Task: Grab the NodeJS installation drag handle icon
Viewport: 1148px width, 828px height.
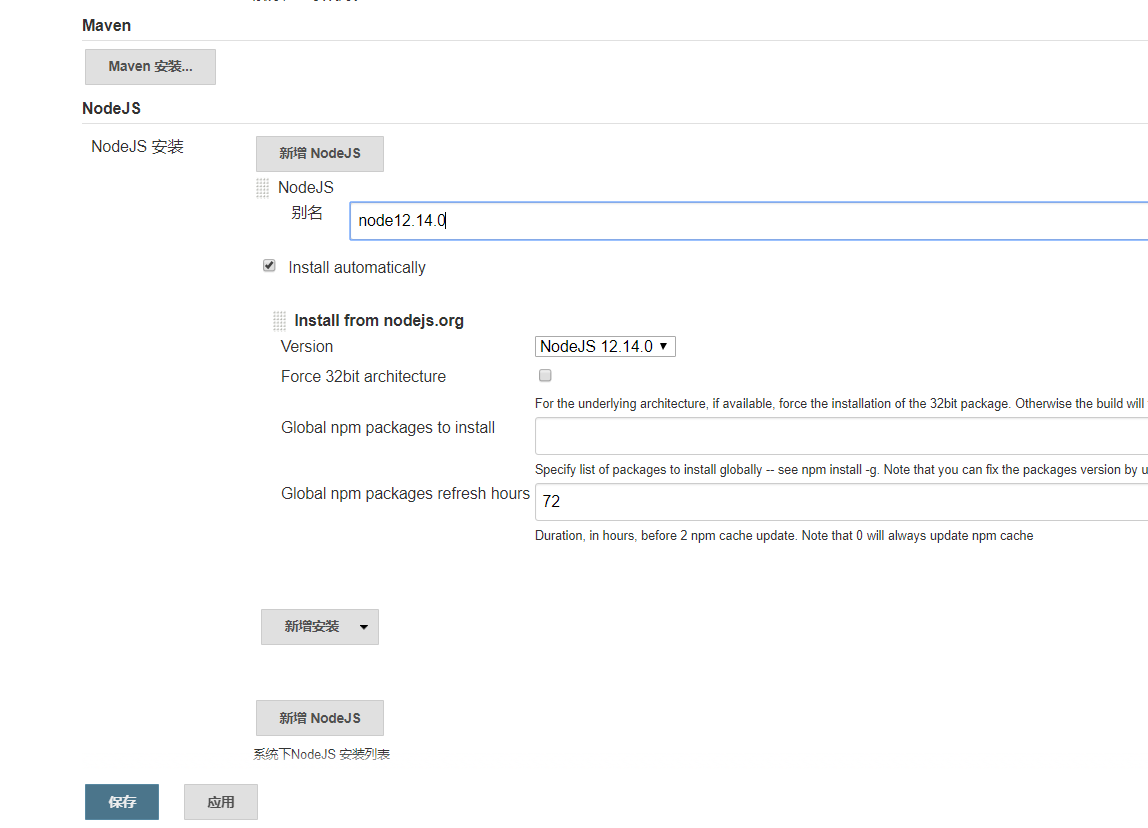Action: (262, 188)
